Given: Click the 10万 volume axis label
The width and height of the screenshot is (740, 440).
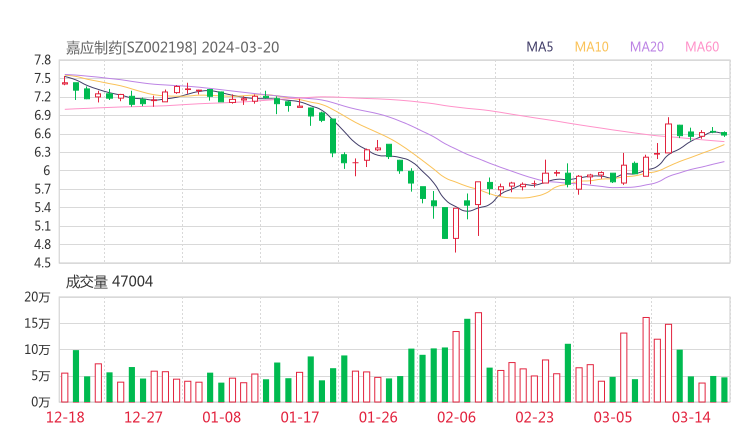Looking at the screenshot, I should tap(38, 350).
